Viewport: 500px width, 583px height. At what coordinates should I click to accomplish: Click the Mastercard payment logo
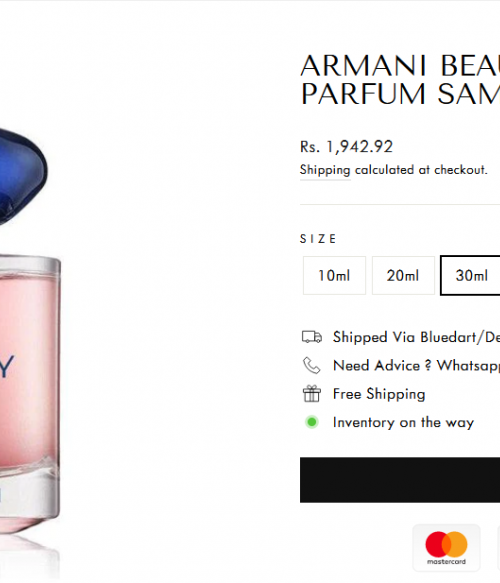(x=446, y=548)
